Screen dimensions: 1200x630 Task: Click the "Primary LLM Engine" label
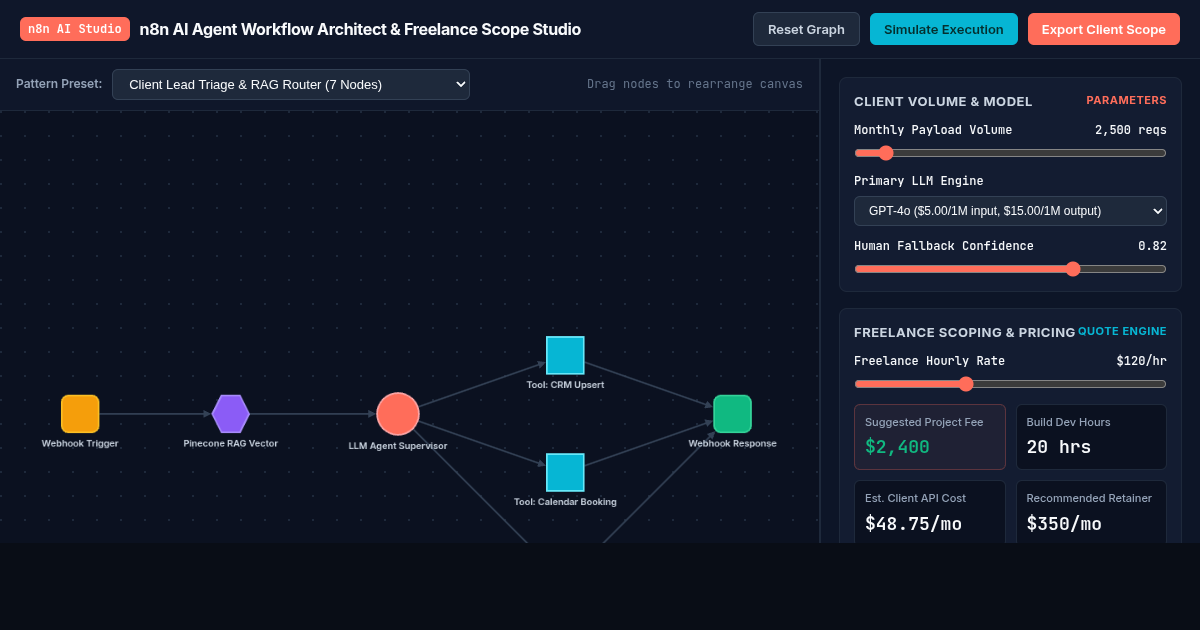(x=919, y=181)
